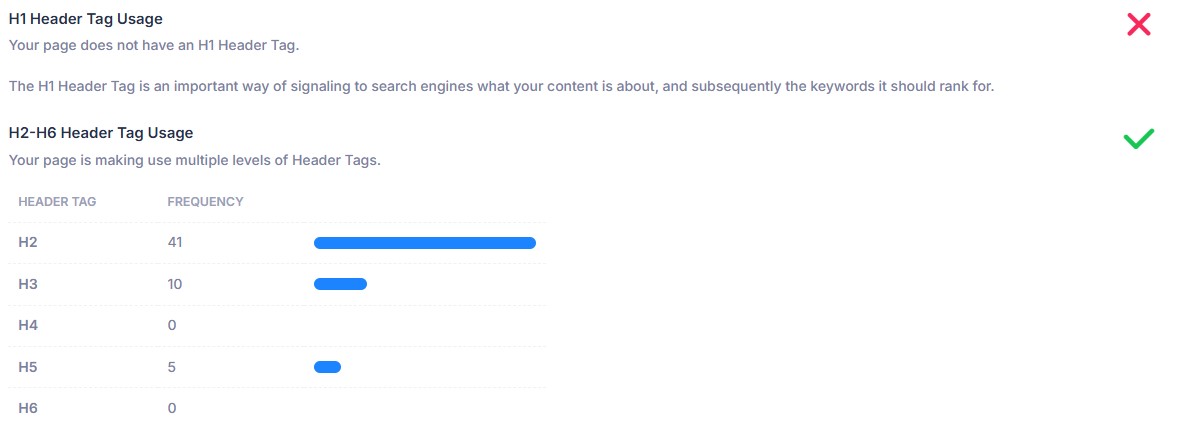This screenshot has width=1193, height=439.
Task: Click the H2 frequency bar
Action: [424, 243]
